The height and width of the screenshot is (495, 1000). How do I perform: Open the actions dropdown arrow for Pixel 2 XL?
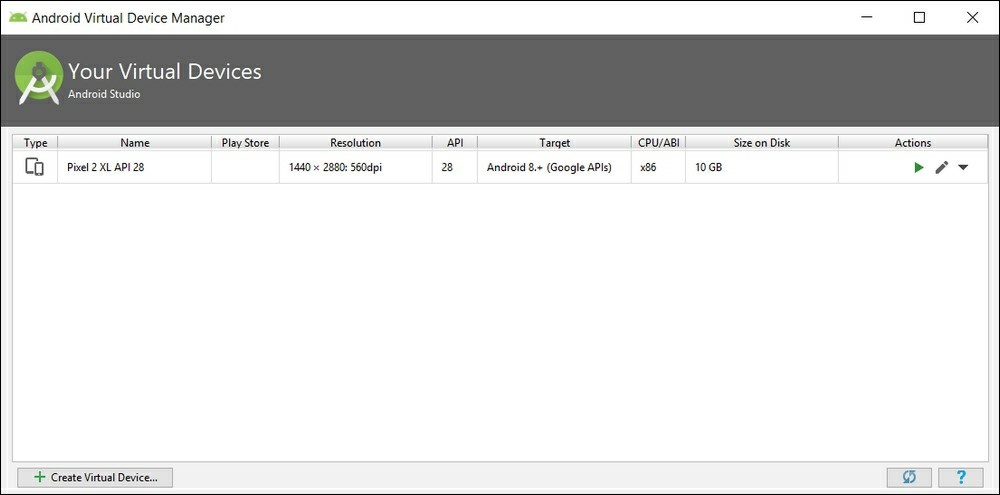963,168
